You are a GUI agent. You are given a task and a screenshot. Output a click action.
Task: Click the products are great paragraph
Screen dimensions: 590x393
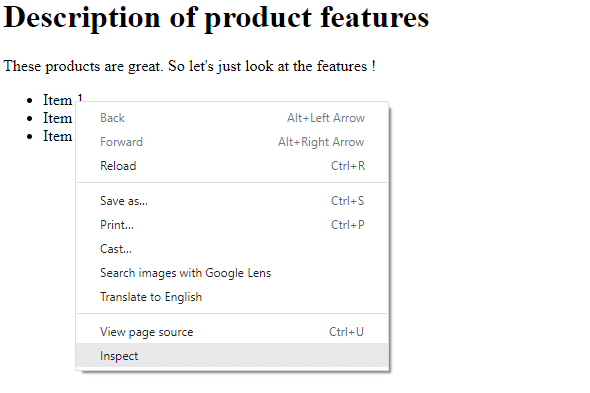point(189,66)
